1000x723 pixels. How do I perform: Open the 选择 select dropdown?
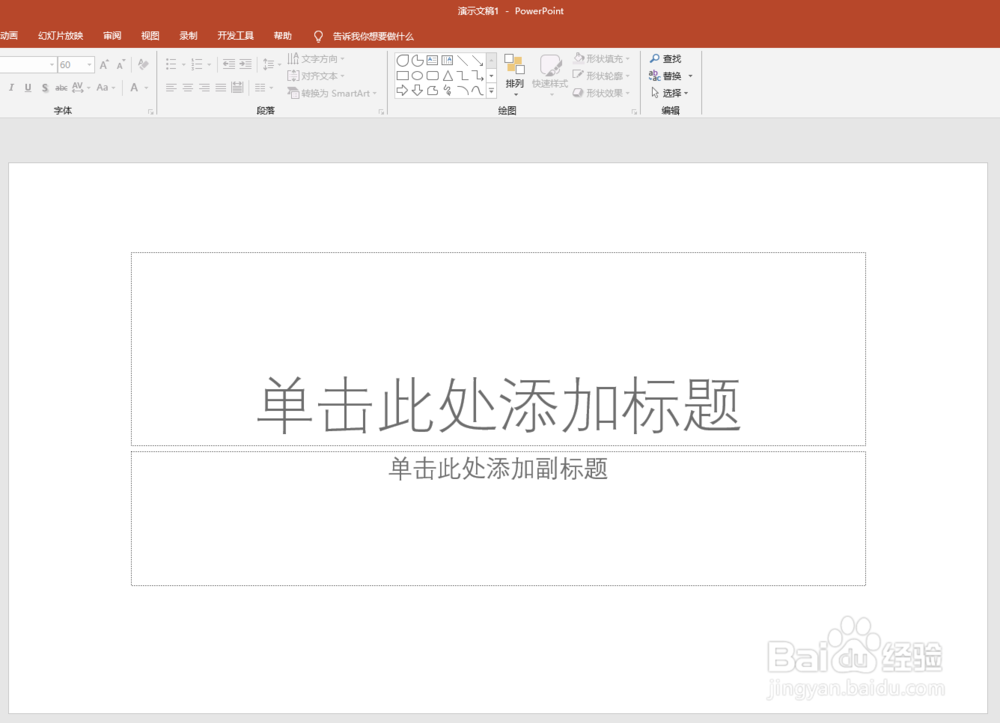pyautogui.click(x=669, y=93)
